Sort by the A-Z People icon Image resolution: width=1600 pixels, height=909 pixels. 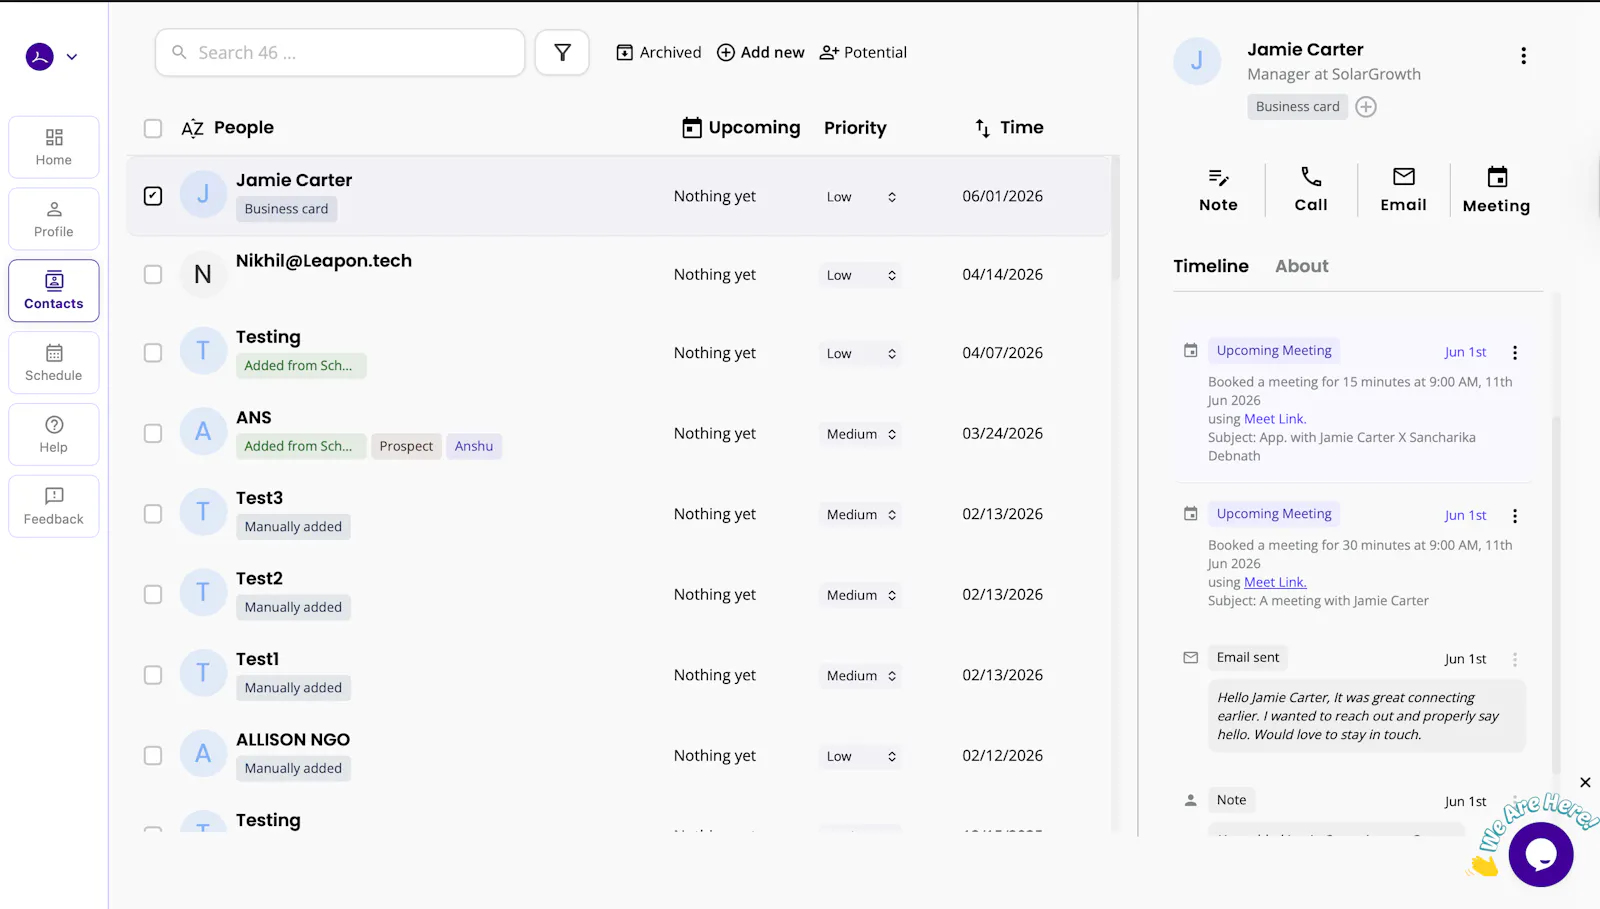[x=193, y=128]
